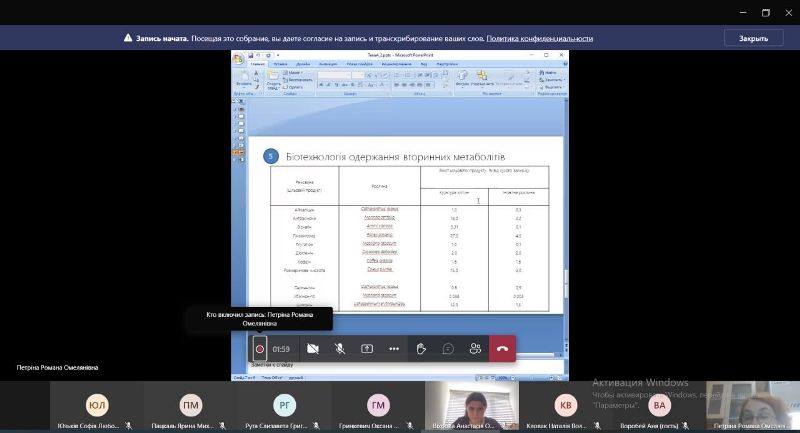Expand the Макет layout dropdown
The width and height of the screenshot is (800, 433).
[298, 73]
